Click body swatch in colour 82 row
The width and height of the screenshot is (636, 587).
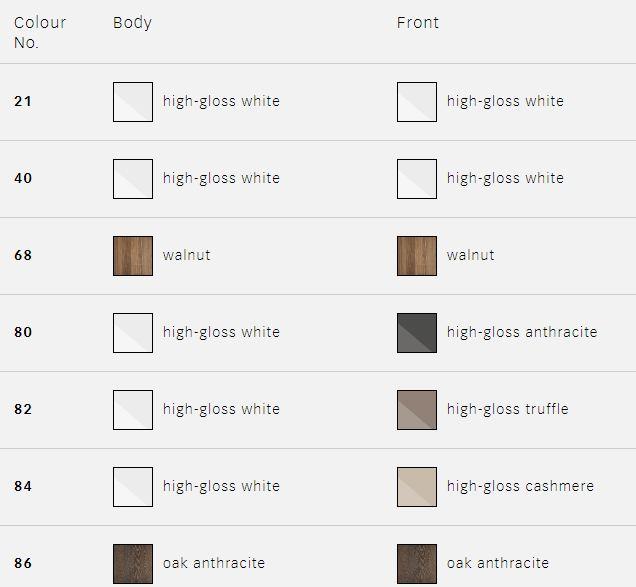click(133, 410)
